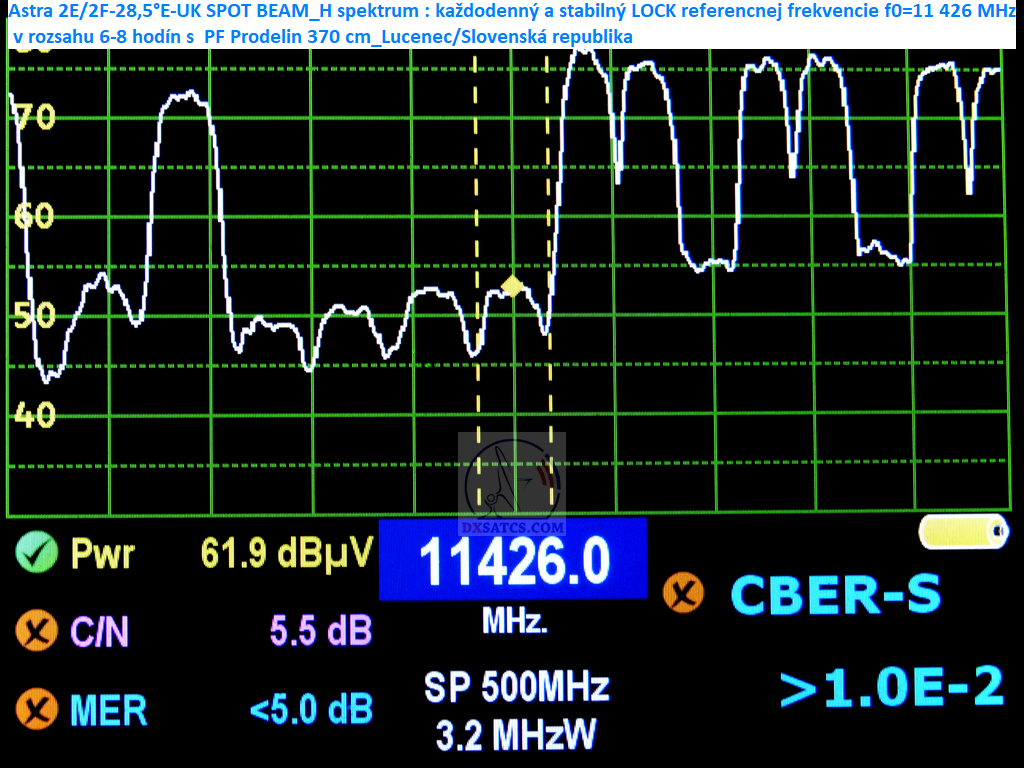Click the 5.5 dB C/N value
Image resolution: width=1024 pixels, height=768 pixels.
pos(321,631)
